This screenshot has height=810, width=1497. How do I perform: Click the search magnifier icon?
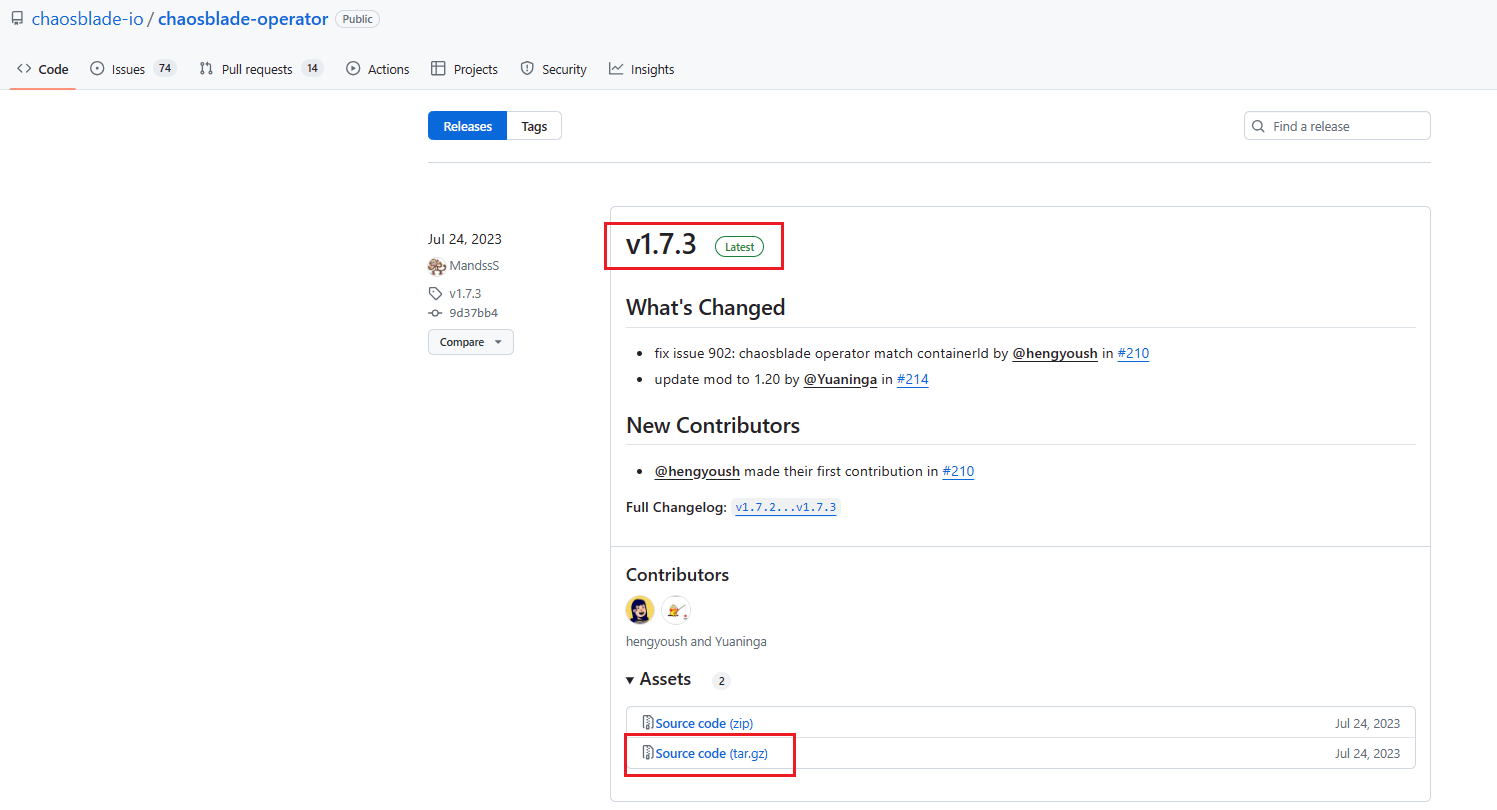[1259, 126]
